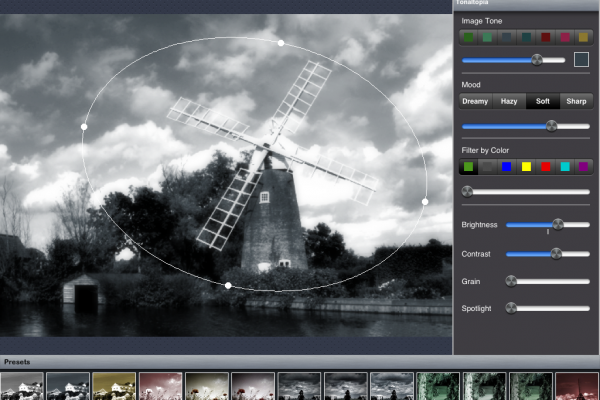Choose the slate gray Image Tone swatch

507,37
